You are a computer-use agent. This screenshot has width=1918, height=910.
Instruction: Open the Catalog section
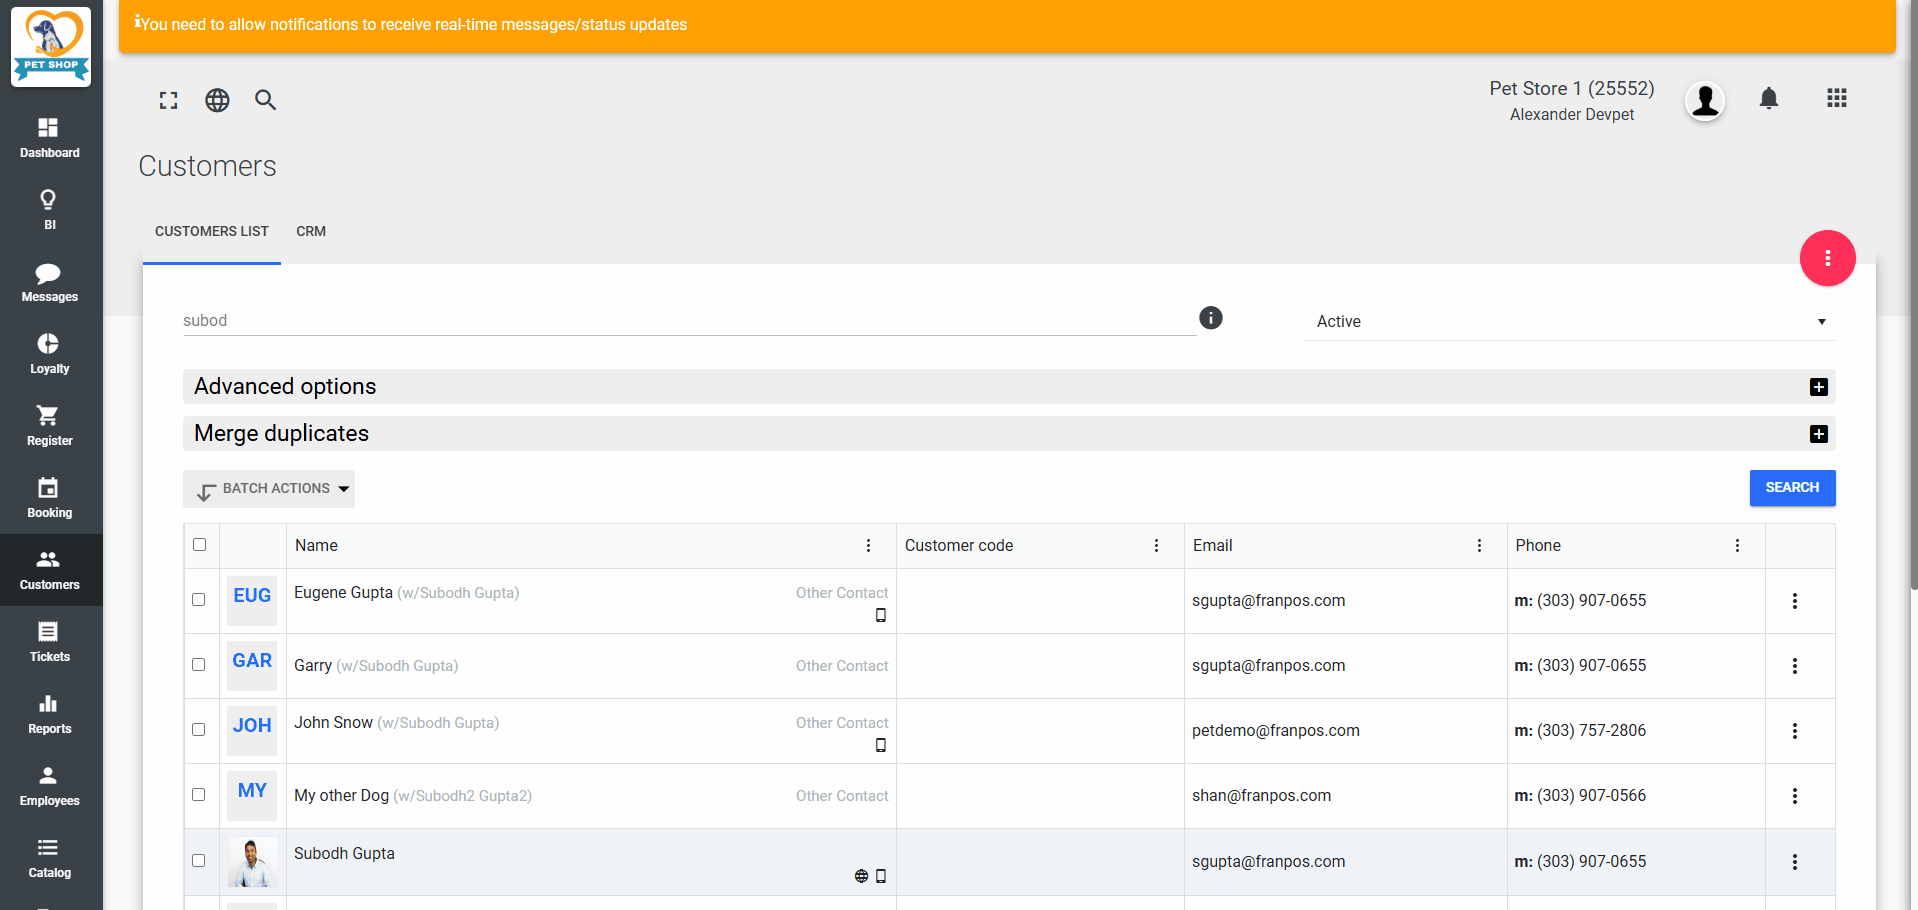(x=50, y=858)
